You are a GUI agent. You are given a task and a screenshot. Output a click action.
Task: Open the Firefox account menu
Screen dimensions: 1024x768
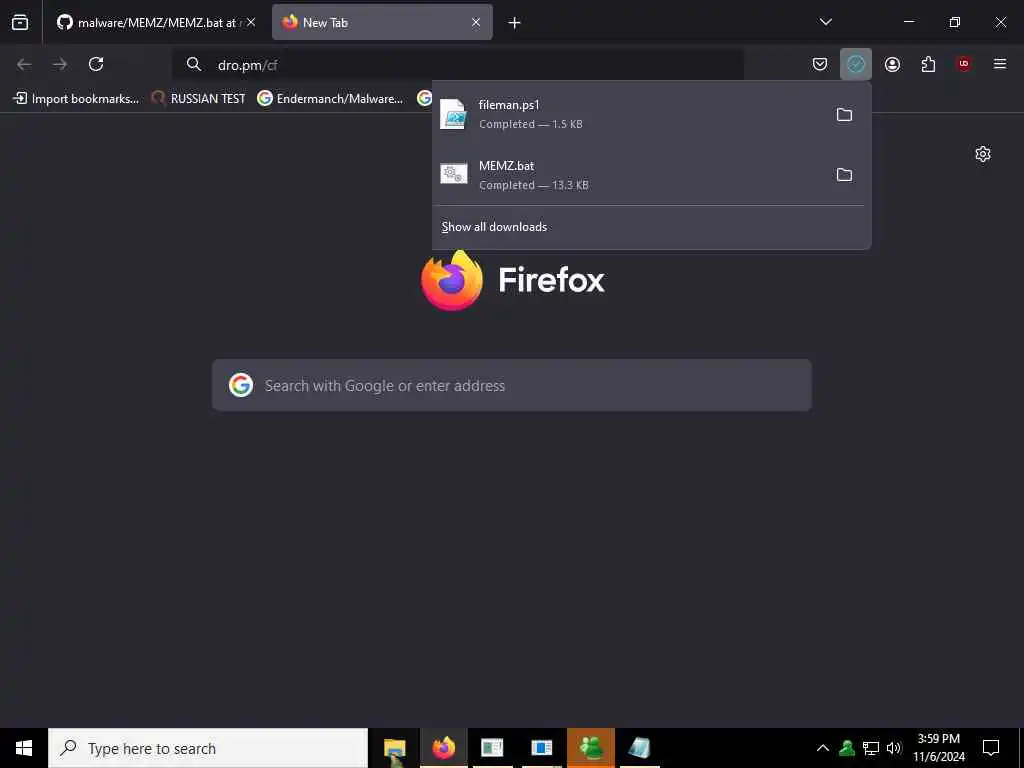tap(892, 64)
